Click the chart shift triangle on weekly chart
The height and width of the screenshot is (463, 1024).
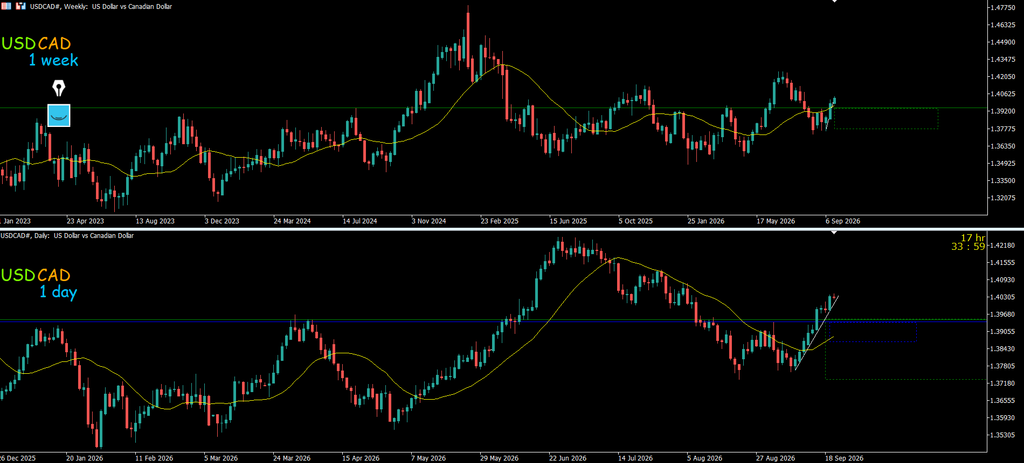[x=833, y=2]
